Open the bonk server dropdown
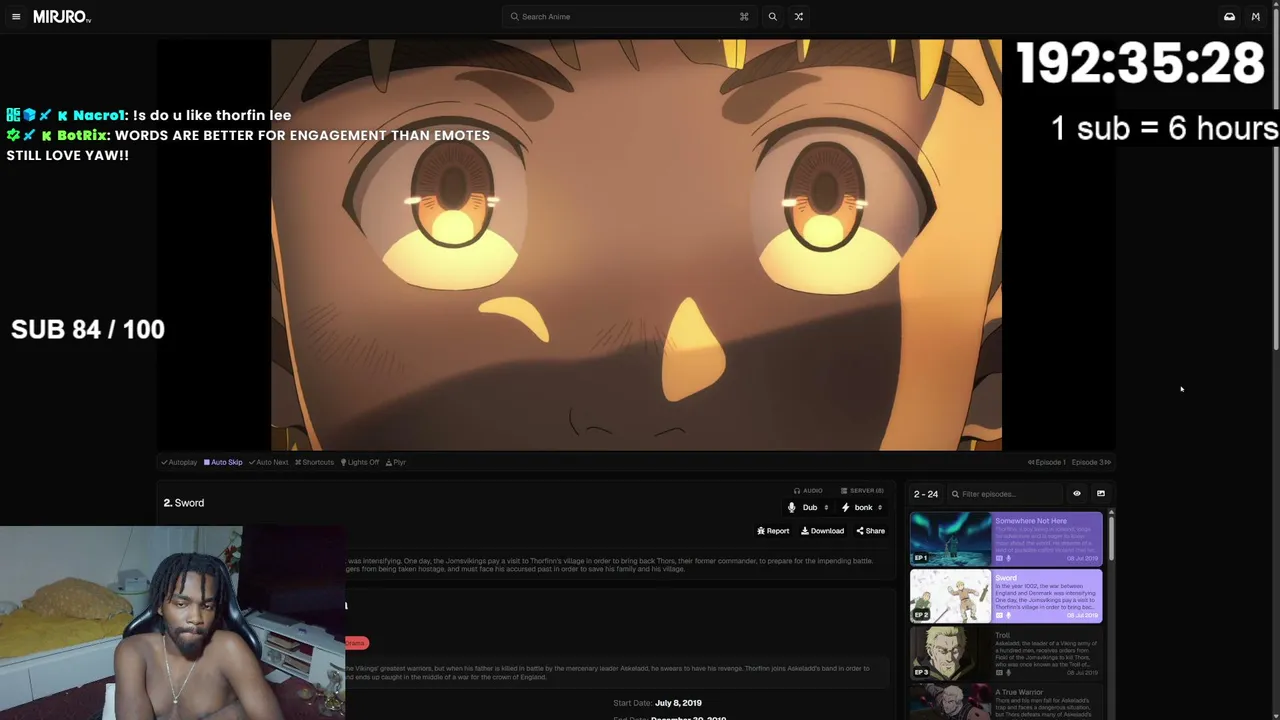This screenshot has width=1280, height=720. (x=862, y=508)
